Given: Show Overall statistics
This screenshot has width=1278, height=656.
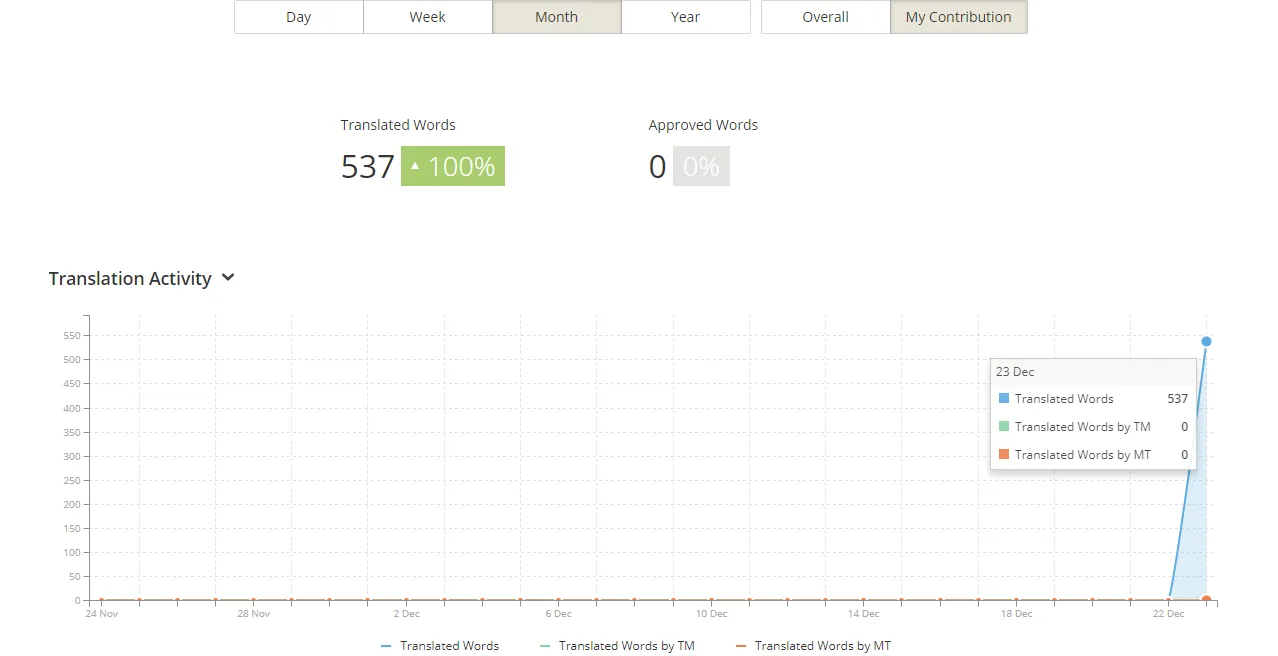Looking at the screenshot, I should [x=826, y=17].
